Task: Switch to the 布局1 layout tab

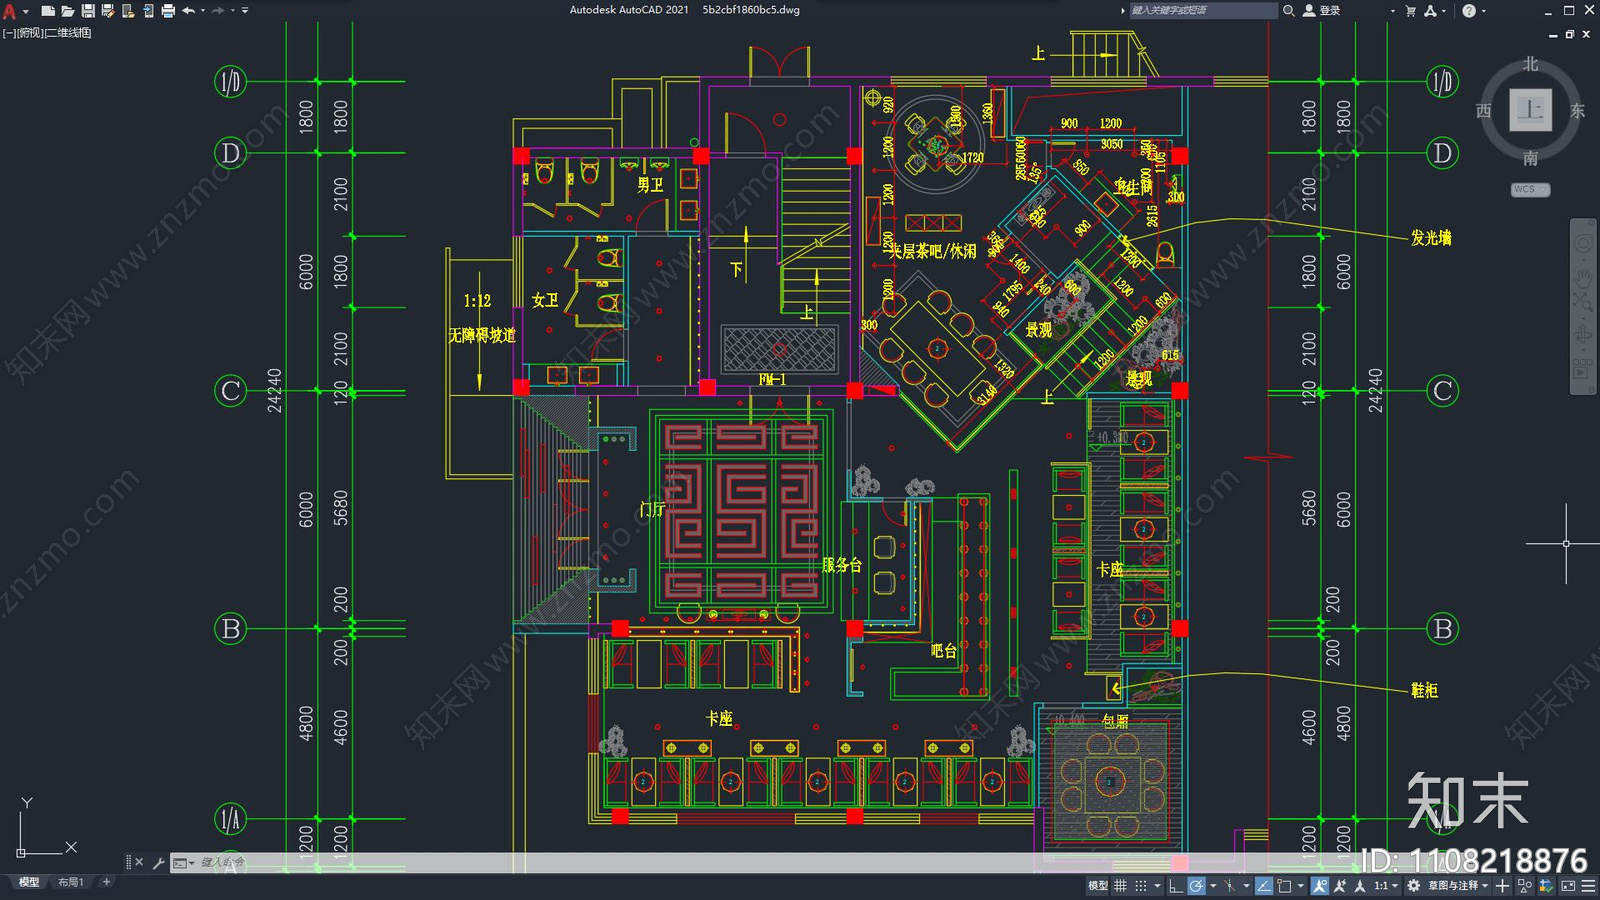Action: [x=70, y=882]
